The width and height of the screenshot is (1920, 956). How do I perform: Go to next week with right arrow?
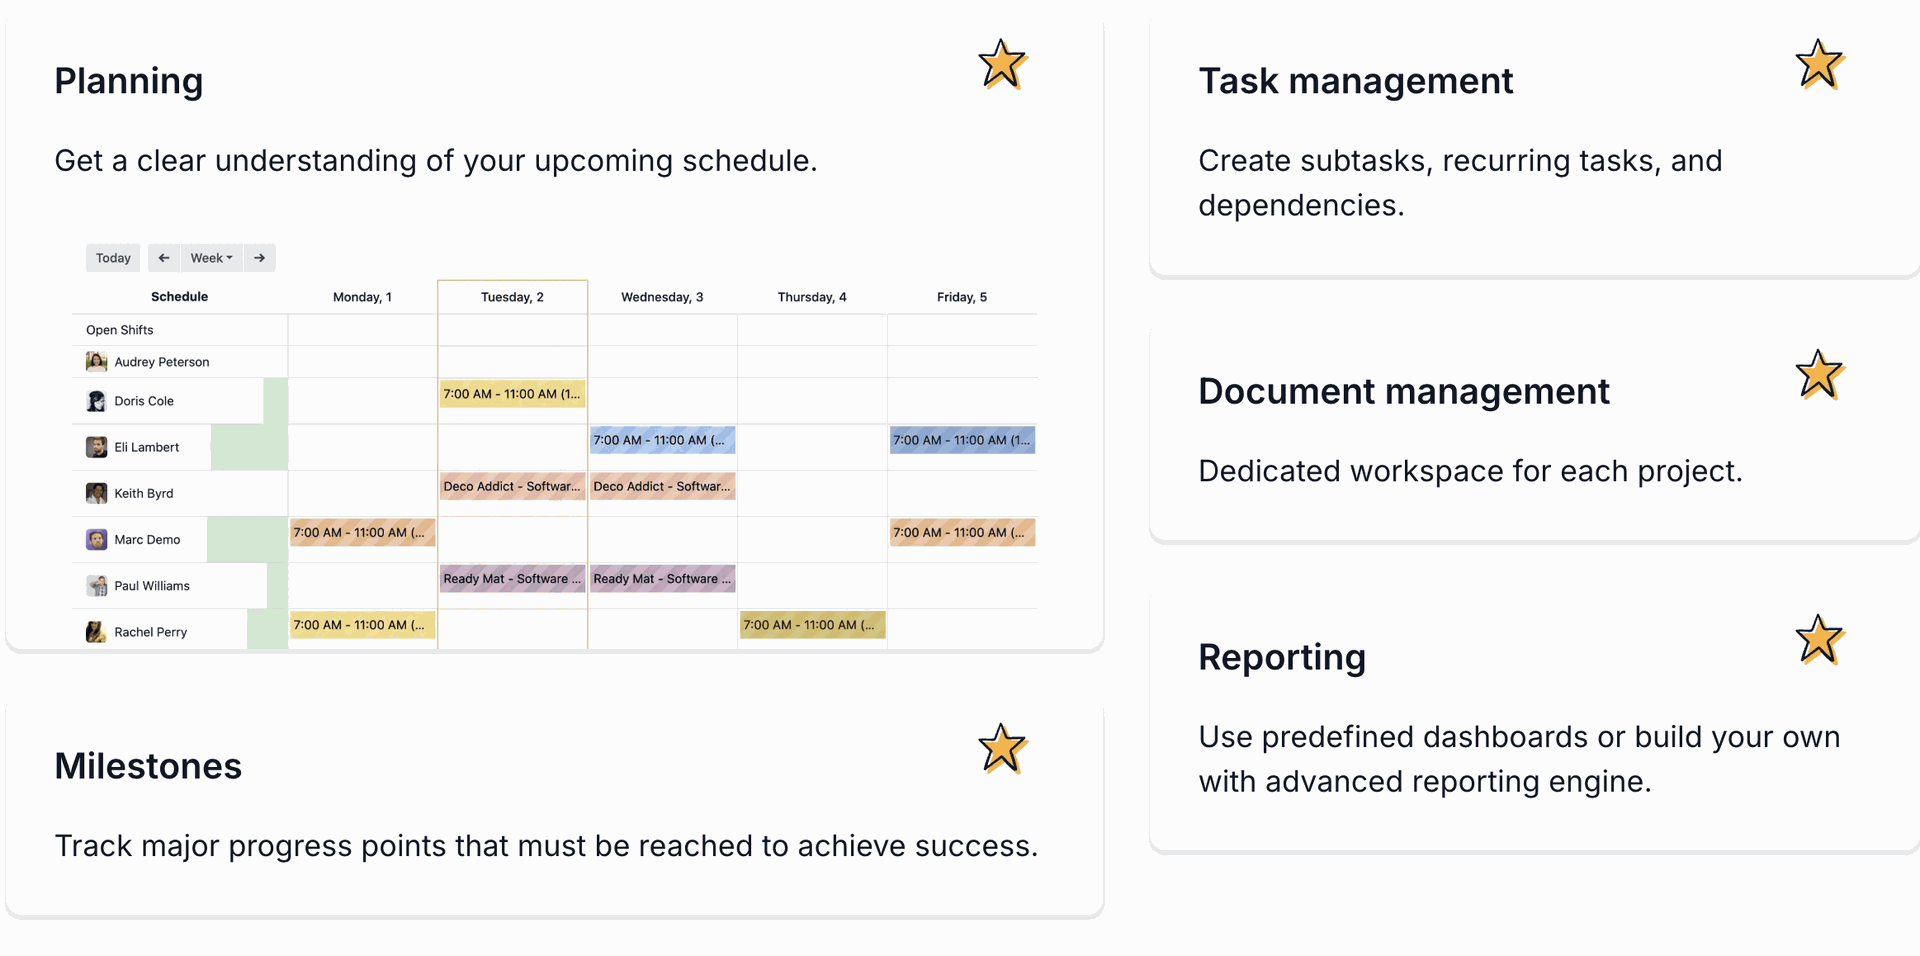pyautogui.click(x=259, y=258)
